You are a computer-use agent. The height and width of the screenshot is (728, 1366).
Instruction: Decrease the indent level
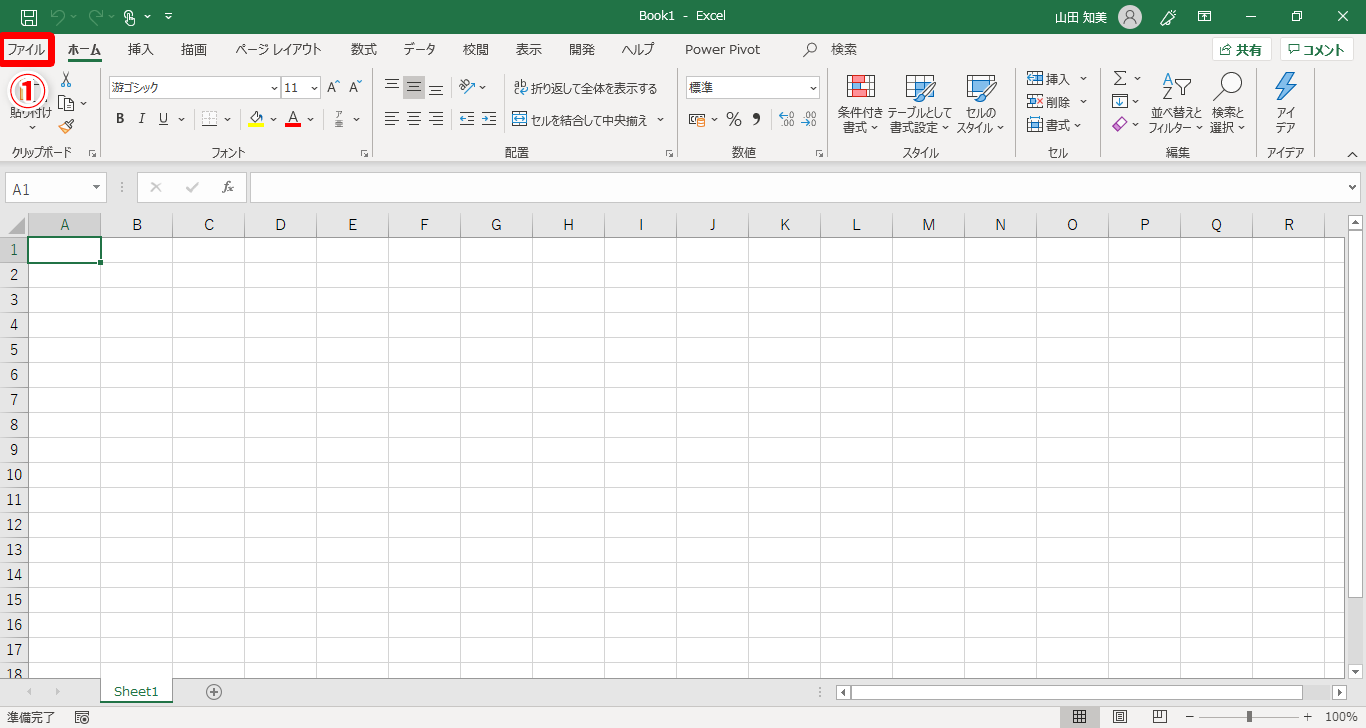coord(467,119)
